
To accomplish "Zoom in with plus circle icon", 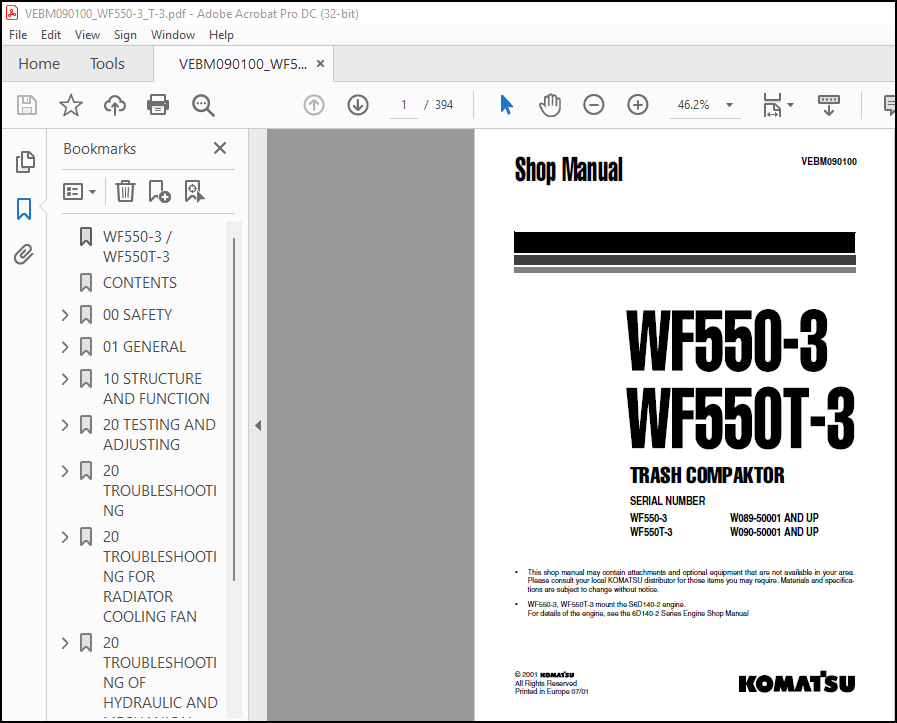I will tap(638, 105).
